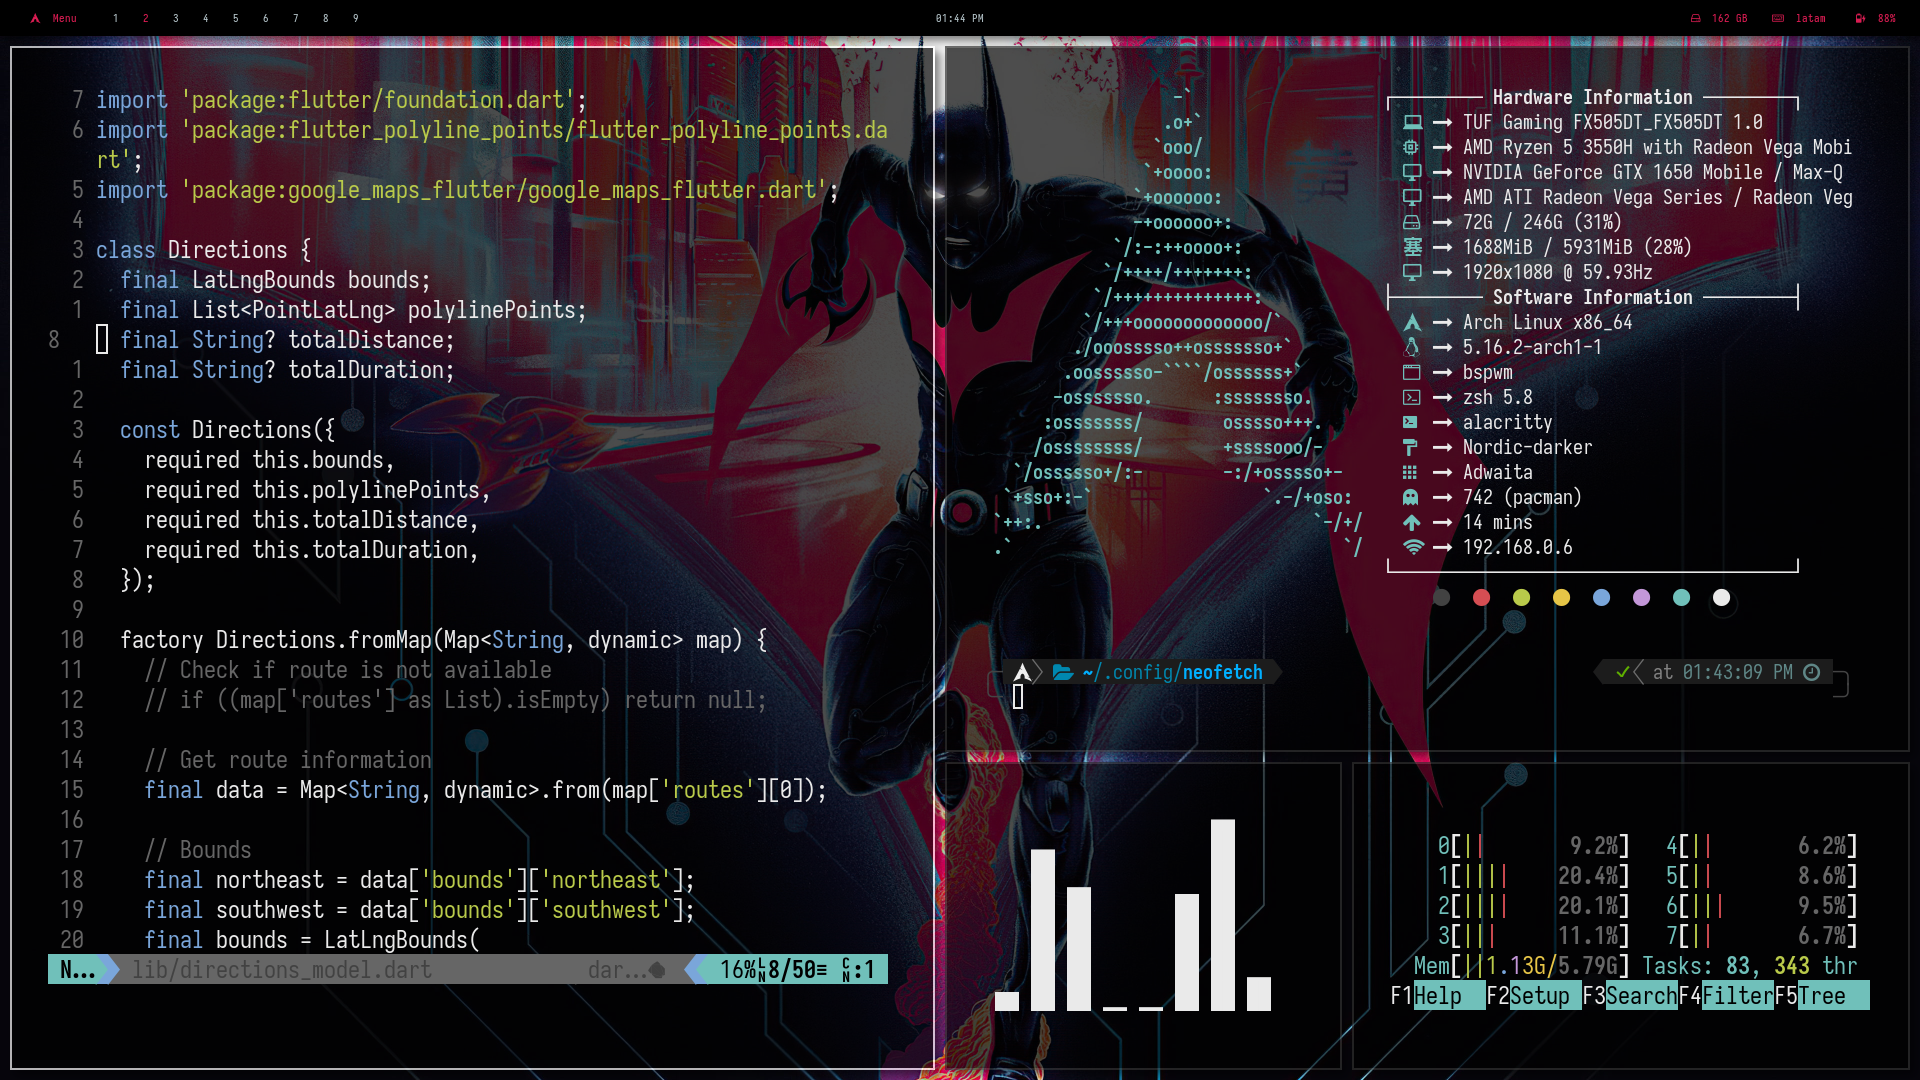Click the memory icon on the 1688MiB row
This screenshot has height=1080, width=1920.
pyautogui.click(x=1412, y=247)
